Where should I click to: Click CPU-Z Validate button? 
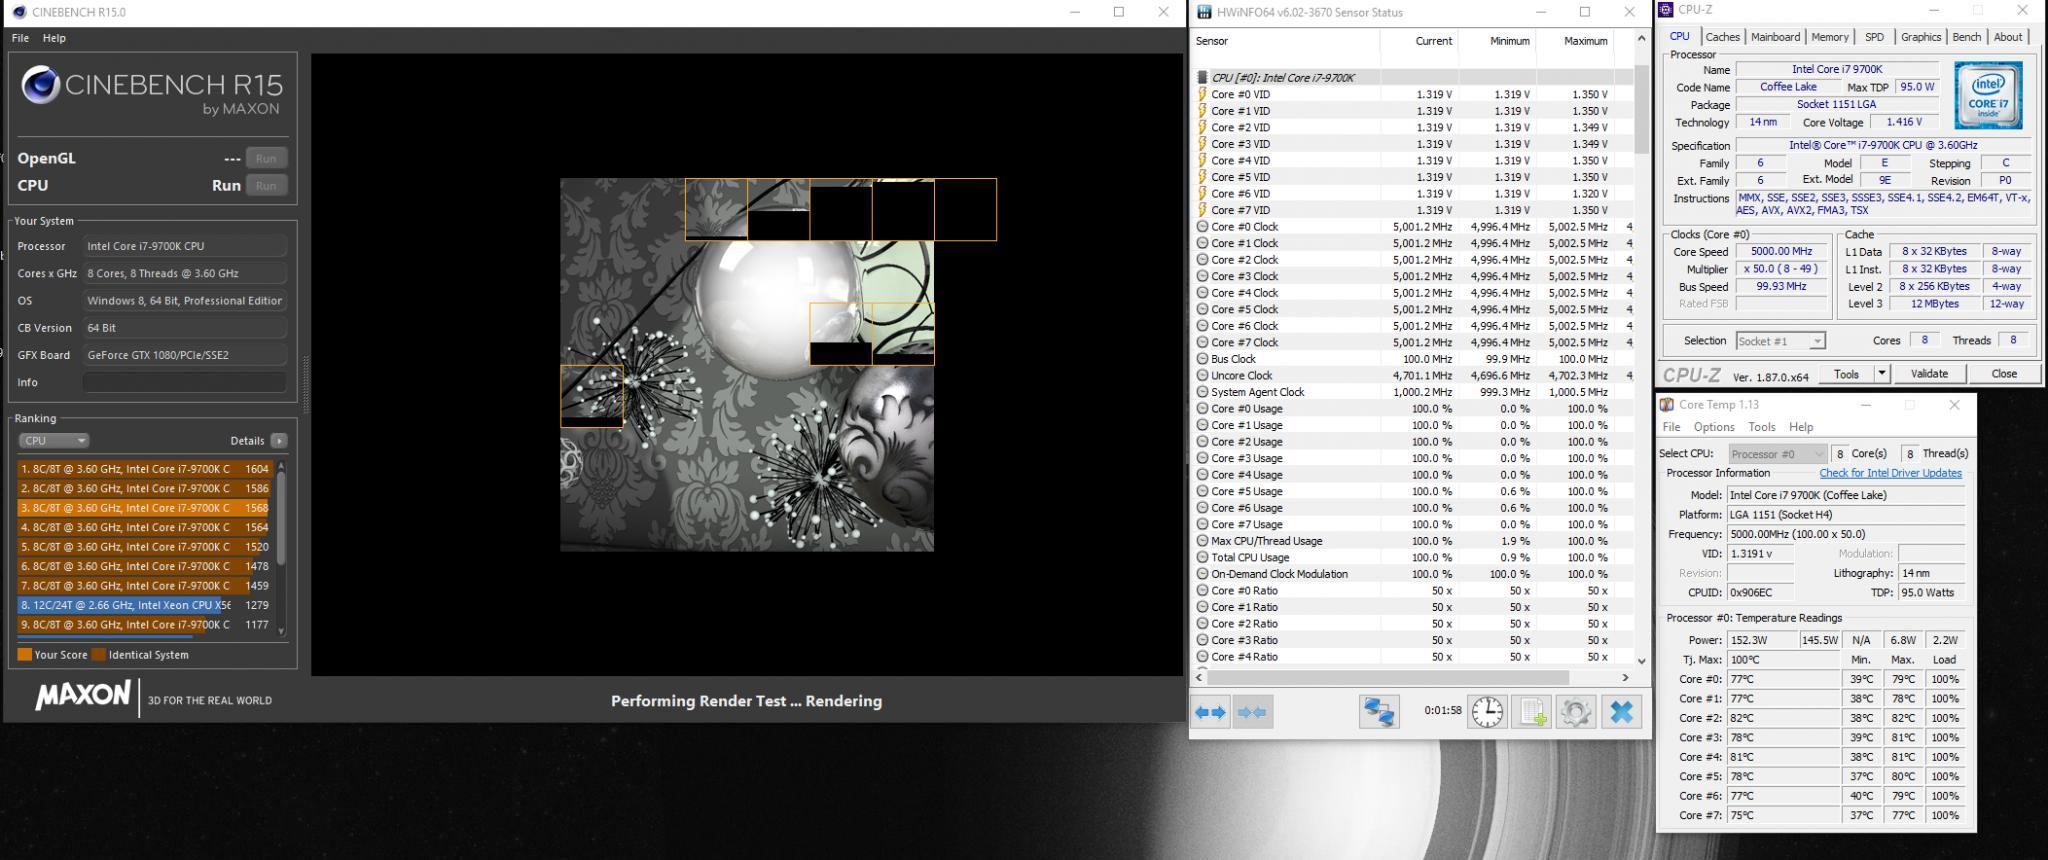pos(1929,374)
